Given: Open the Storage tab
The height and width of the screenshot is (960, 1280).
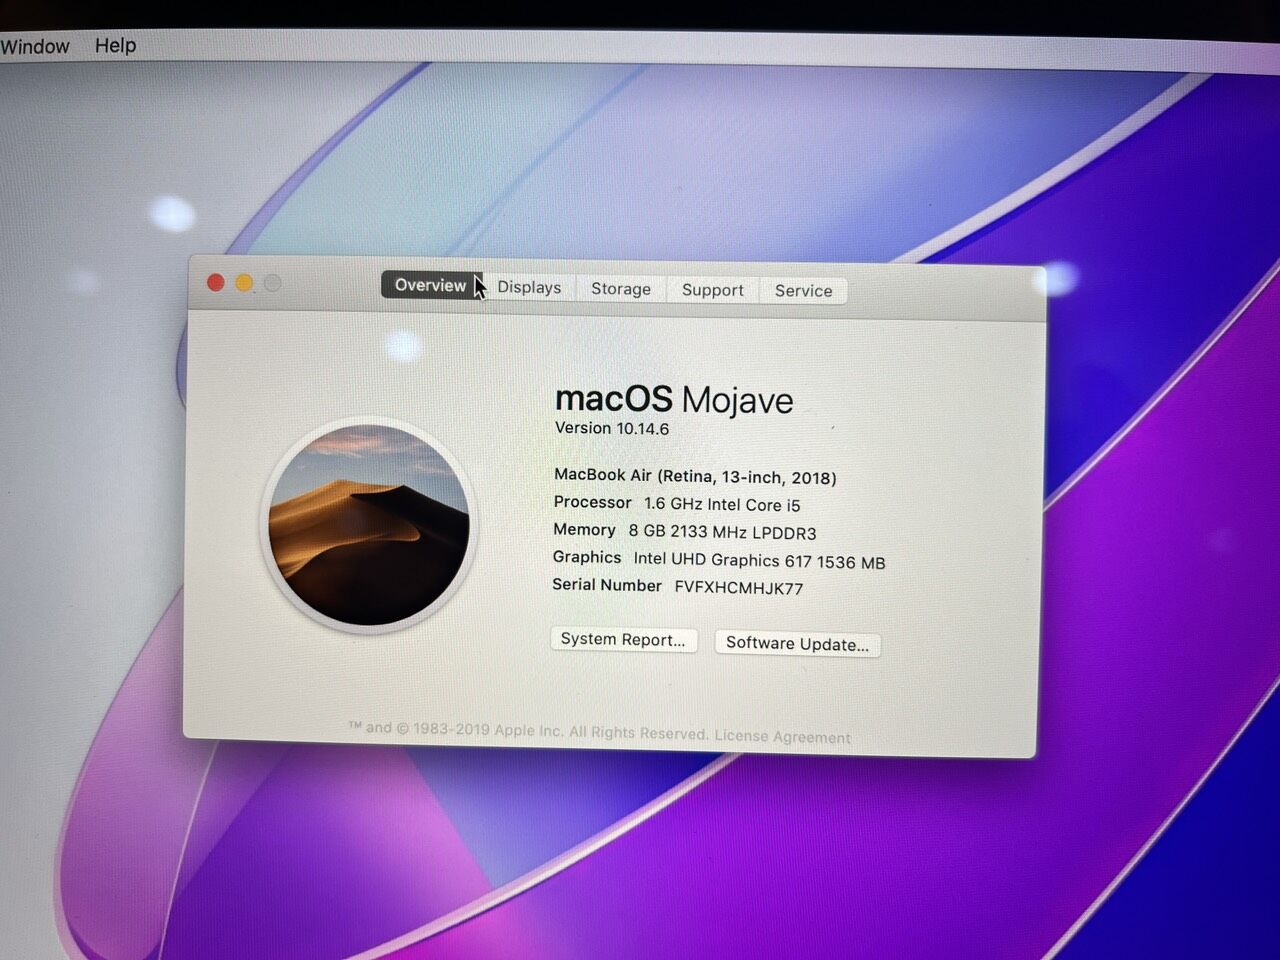Looking at the screenshot, I should (620, 289).
